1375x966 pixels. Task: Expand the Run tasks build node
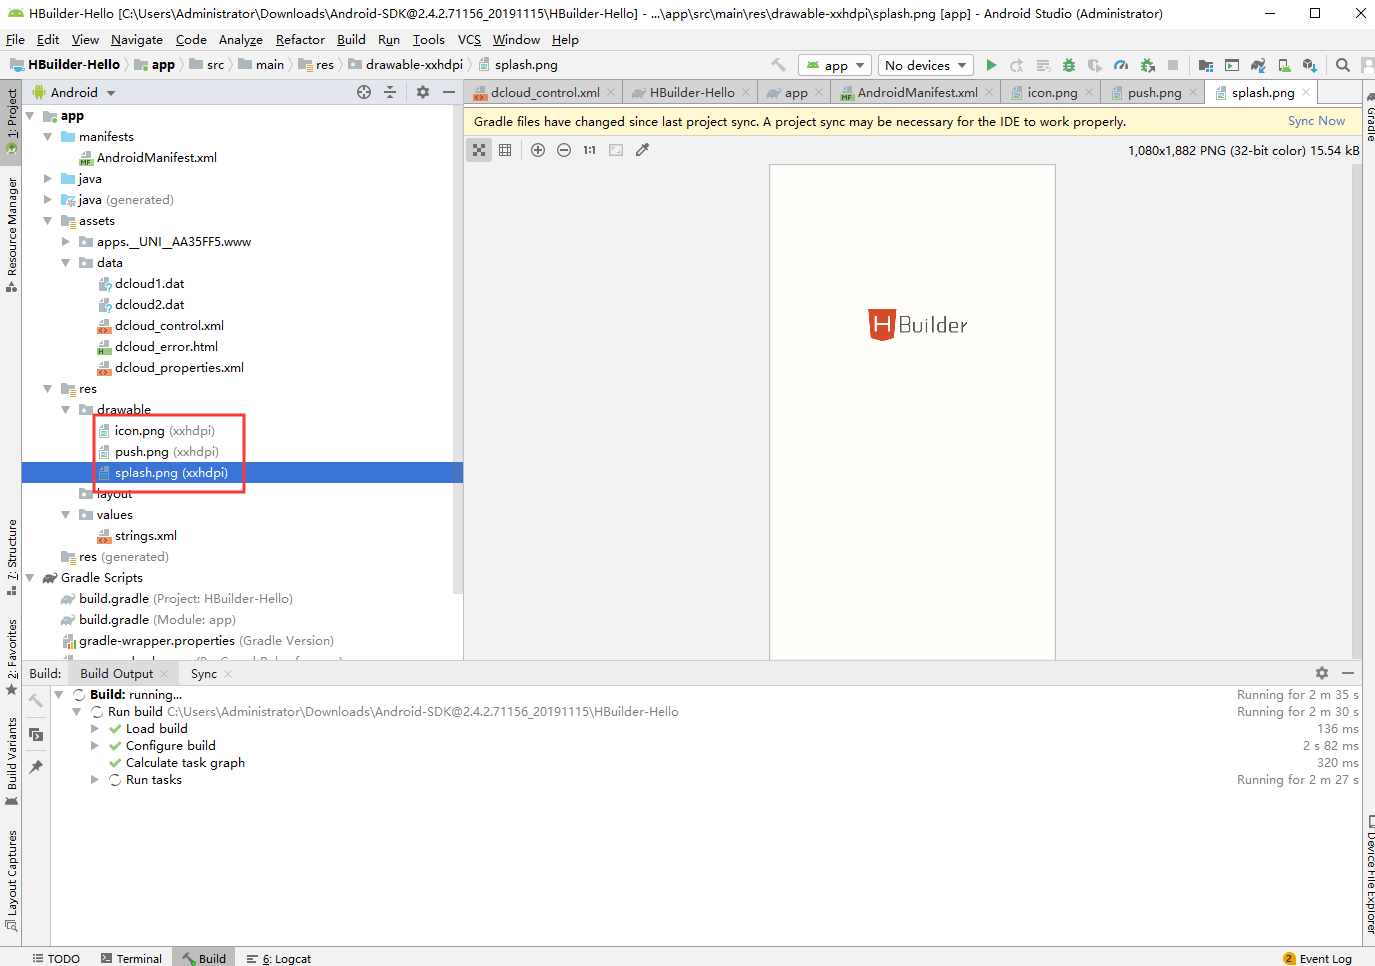(x=95, y=780)
